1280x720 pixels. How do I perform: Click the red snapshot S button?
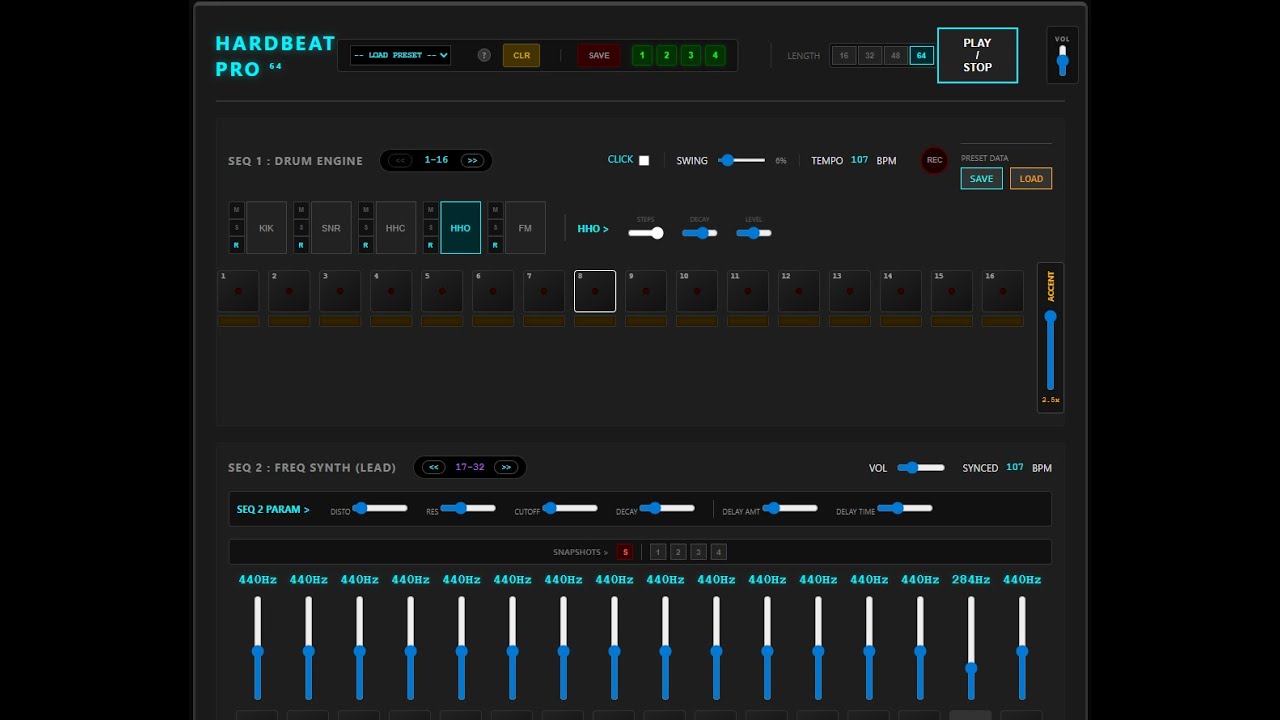tap(625, 552)
